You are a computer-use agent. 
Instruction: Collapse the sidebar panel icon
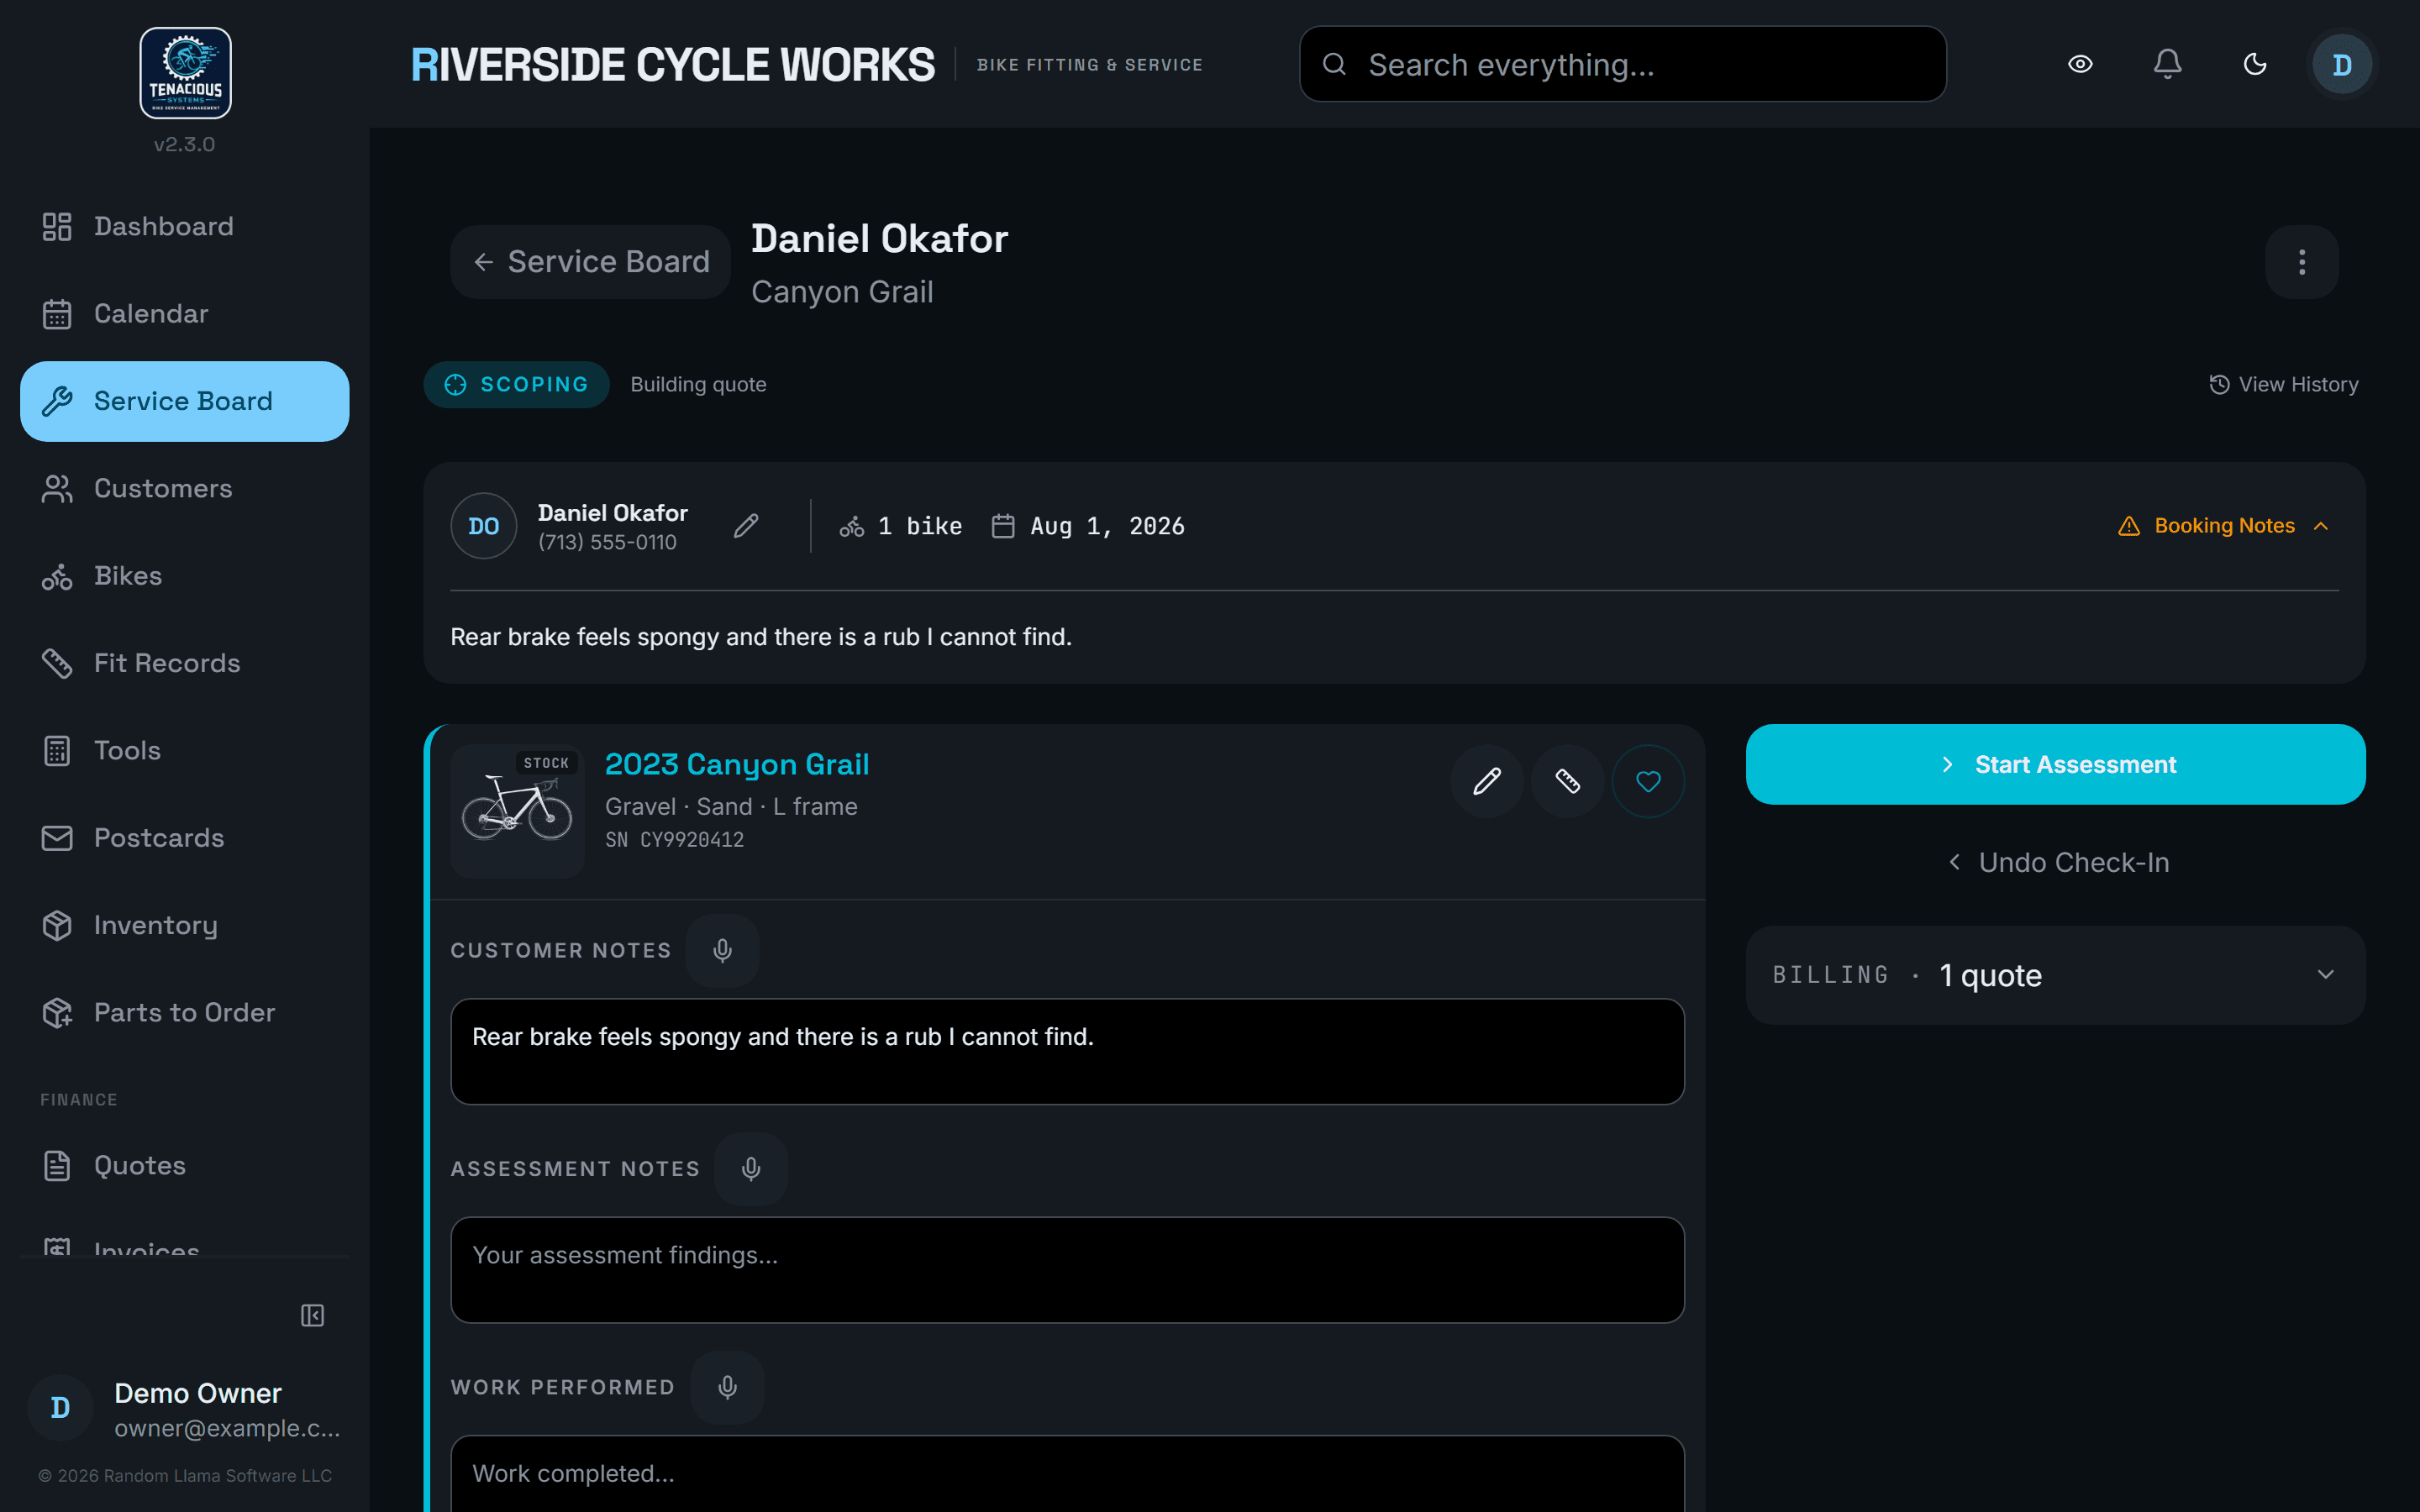tap(312, 1315)
